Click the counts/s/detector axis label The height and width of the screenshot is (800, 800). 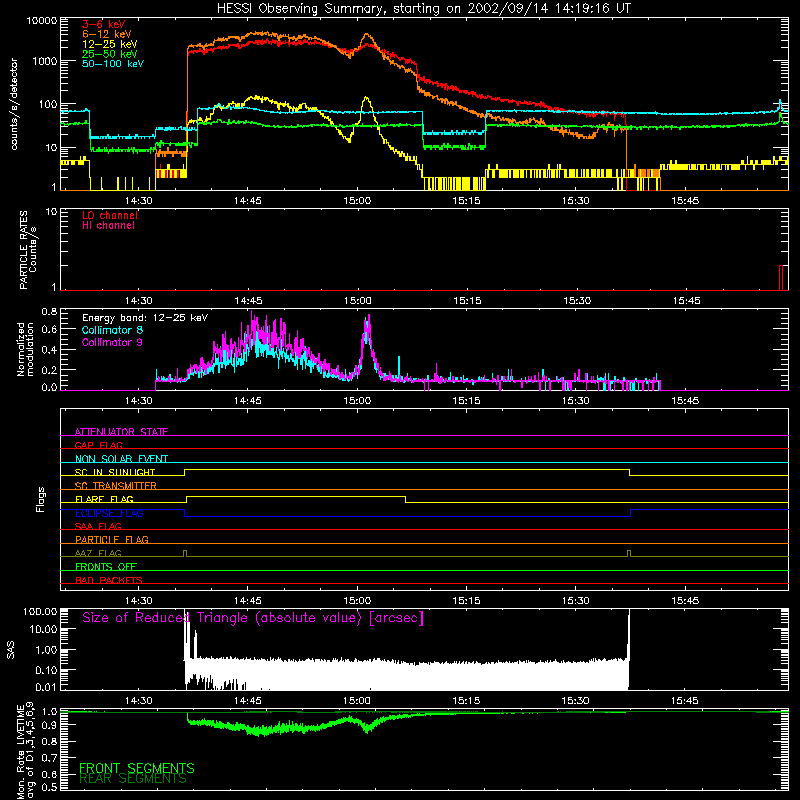point(14,104)
